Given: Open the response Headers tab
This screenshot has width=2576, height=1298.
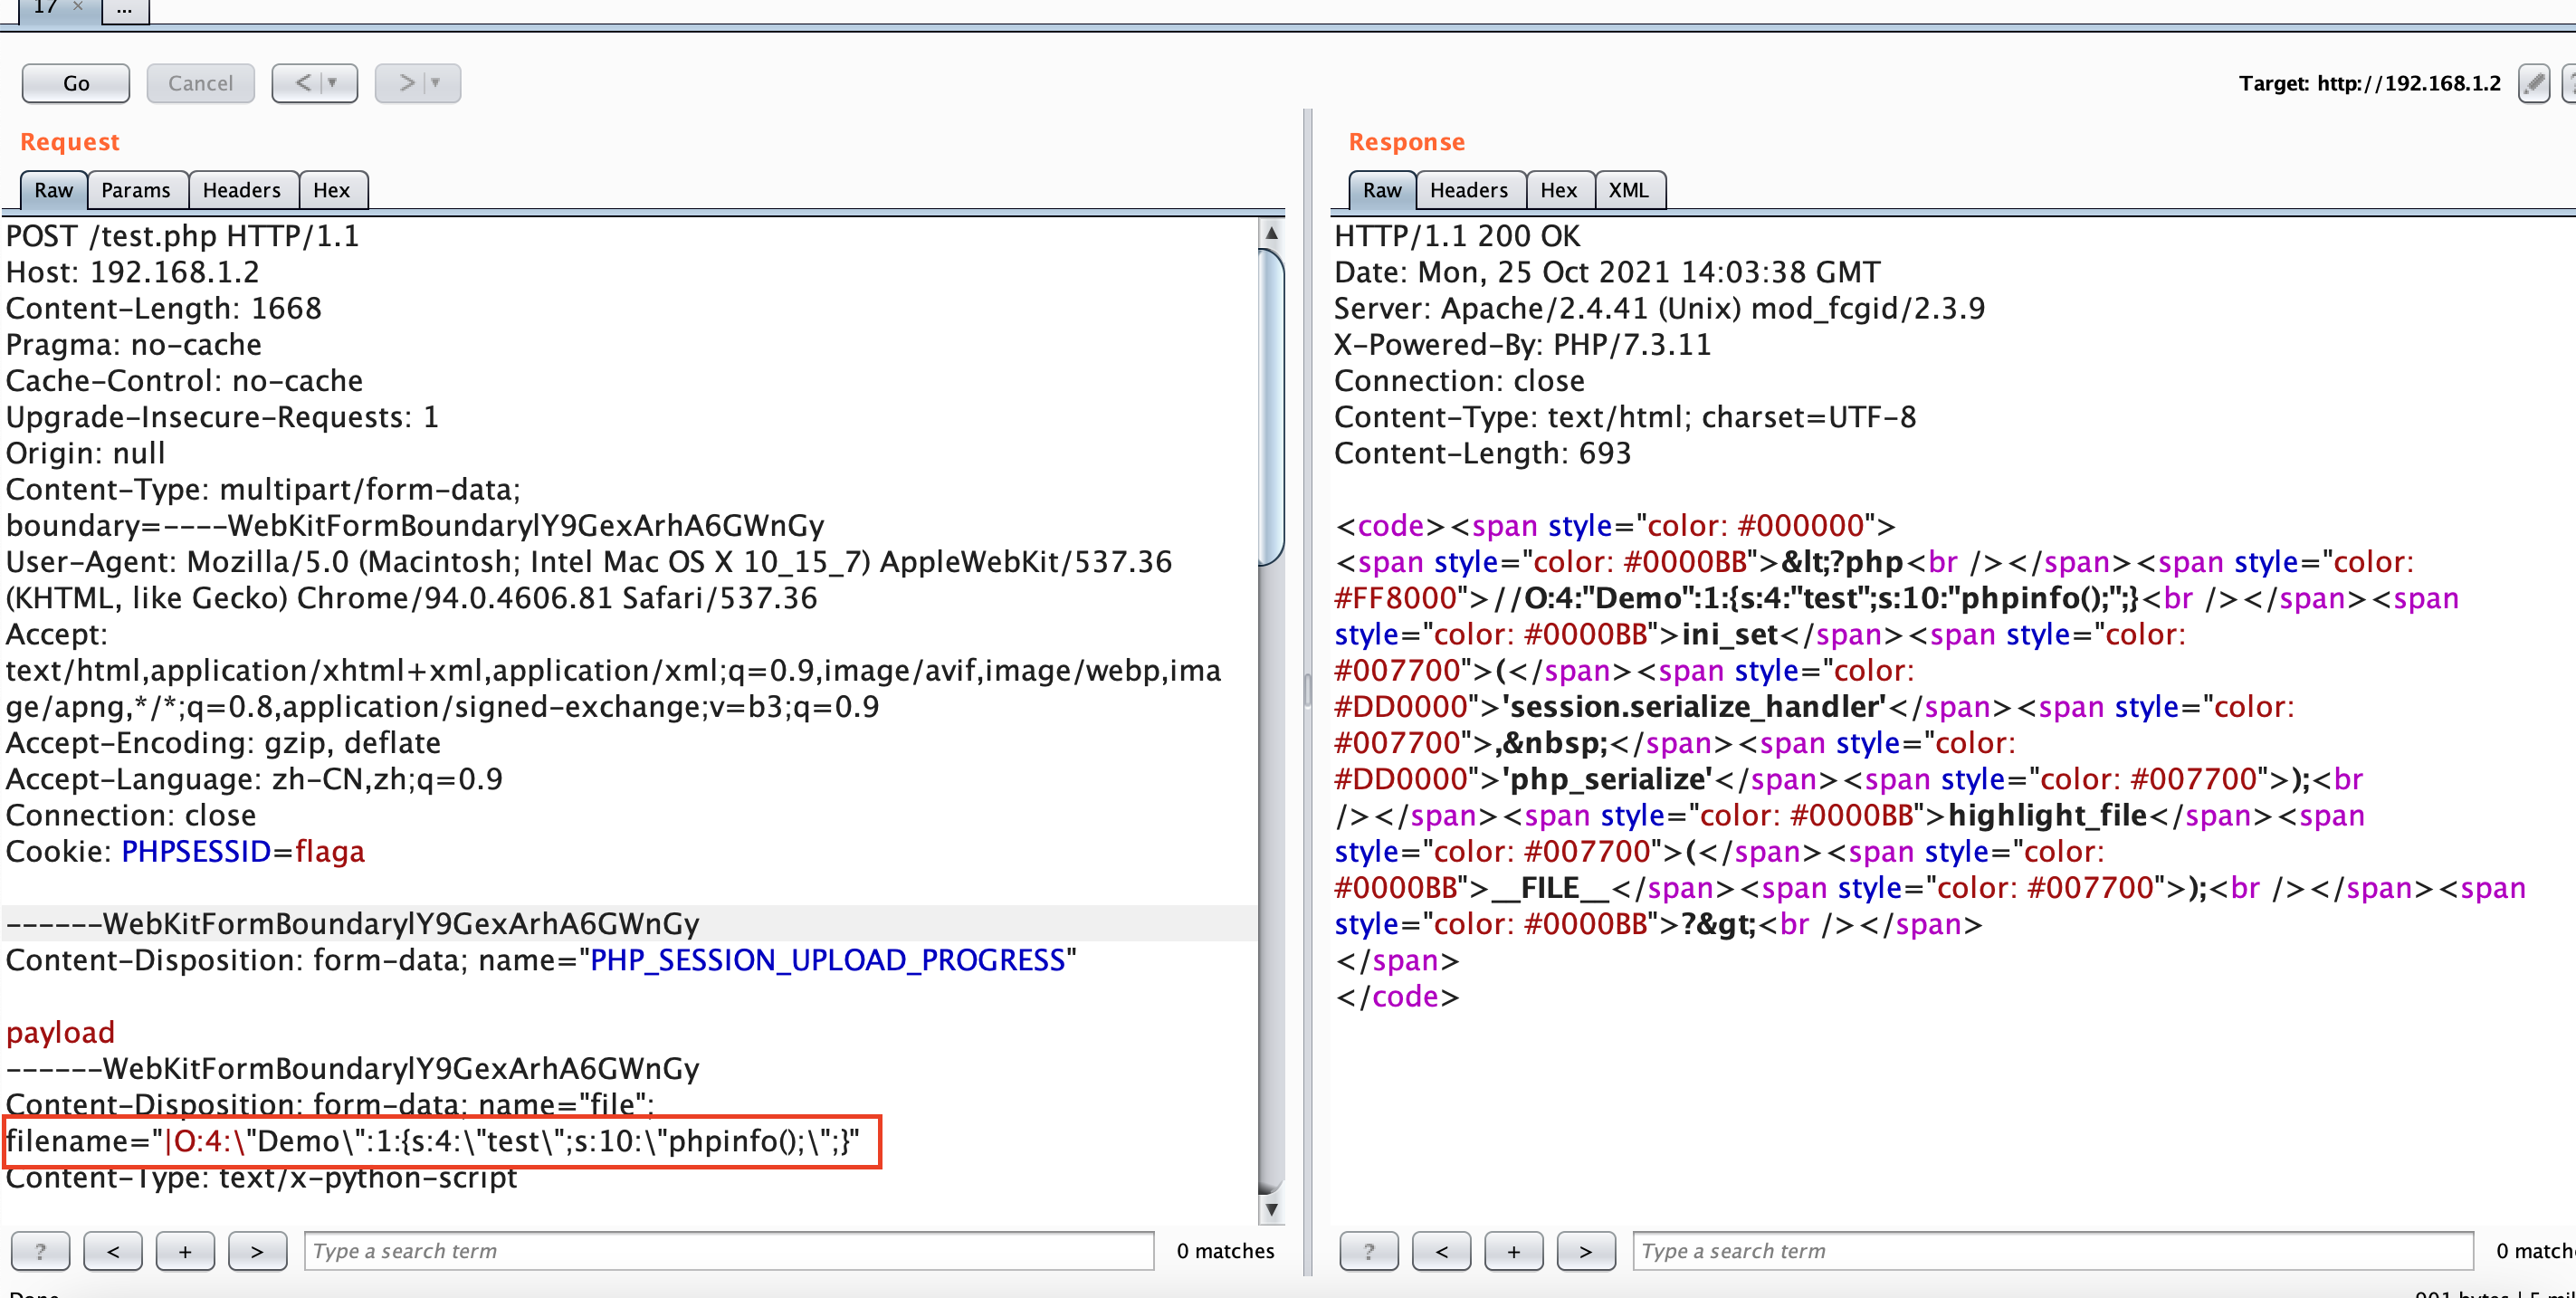Looking at the screenshot, I should [x=1468, y=190].
